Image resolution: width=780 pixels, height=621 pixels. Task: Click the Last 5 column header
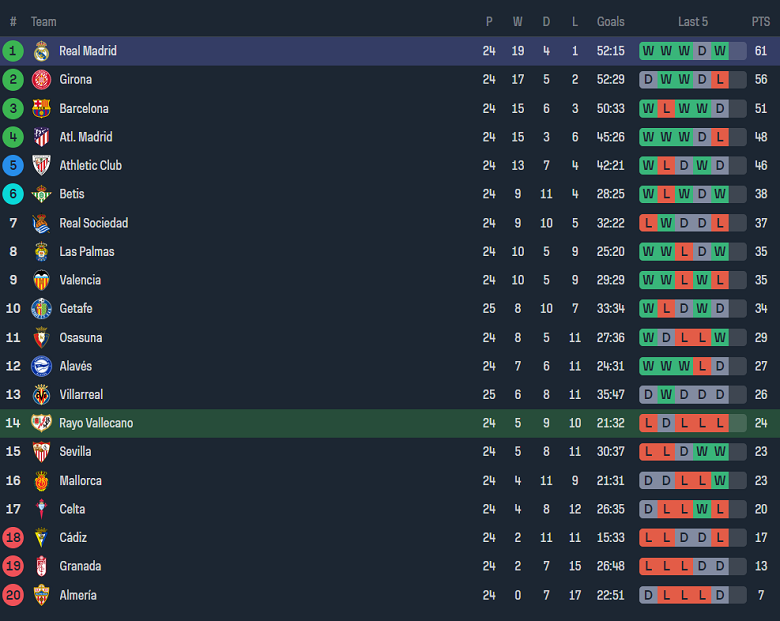click(x=692, y=21)
